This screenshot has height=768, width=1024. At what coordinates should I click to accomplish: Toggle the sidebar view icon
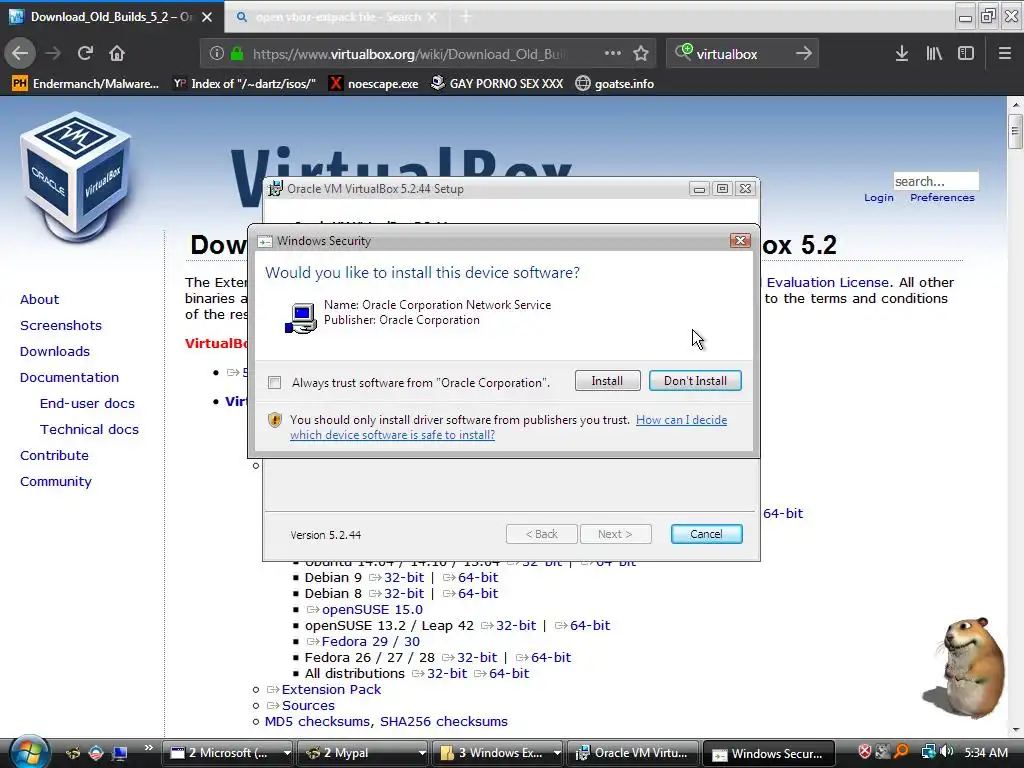[966, 54]
